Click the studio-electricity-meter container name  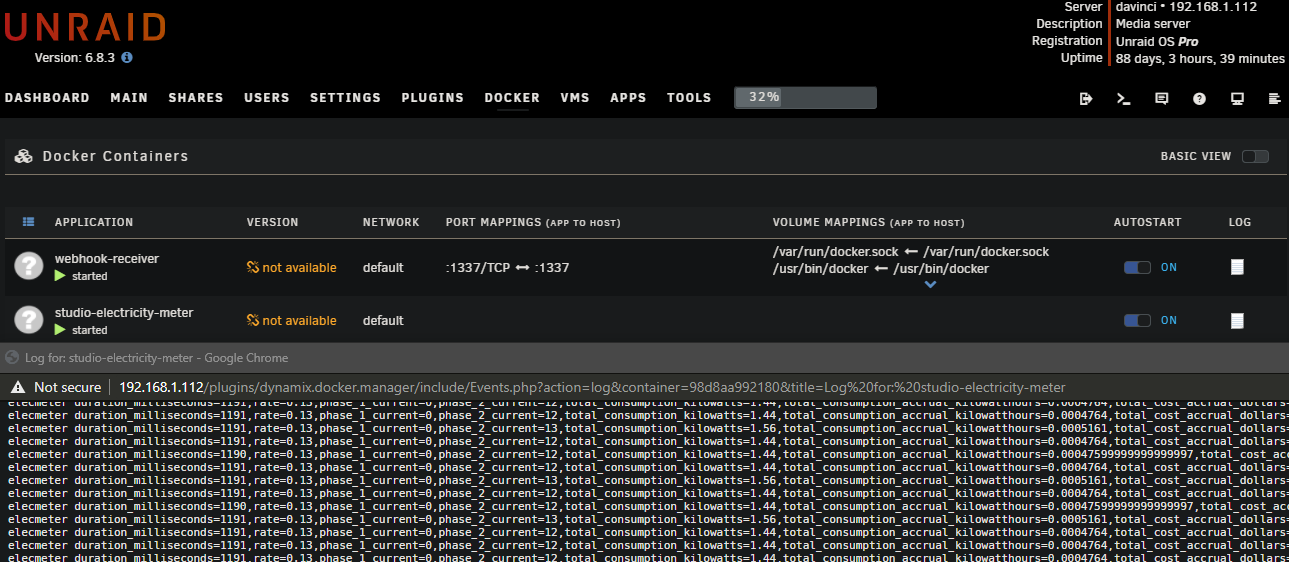click(x=124, y=312)
